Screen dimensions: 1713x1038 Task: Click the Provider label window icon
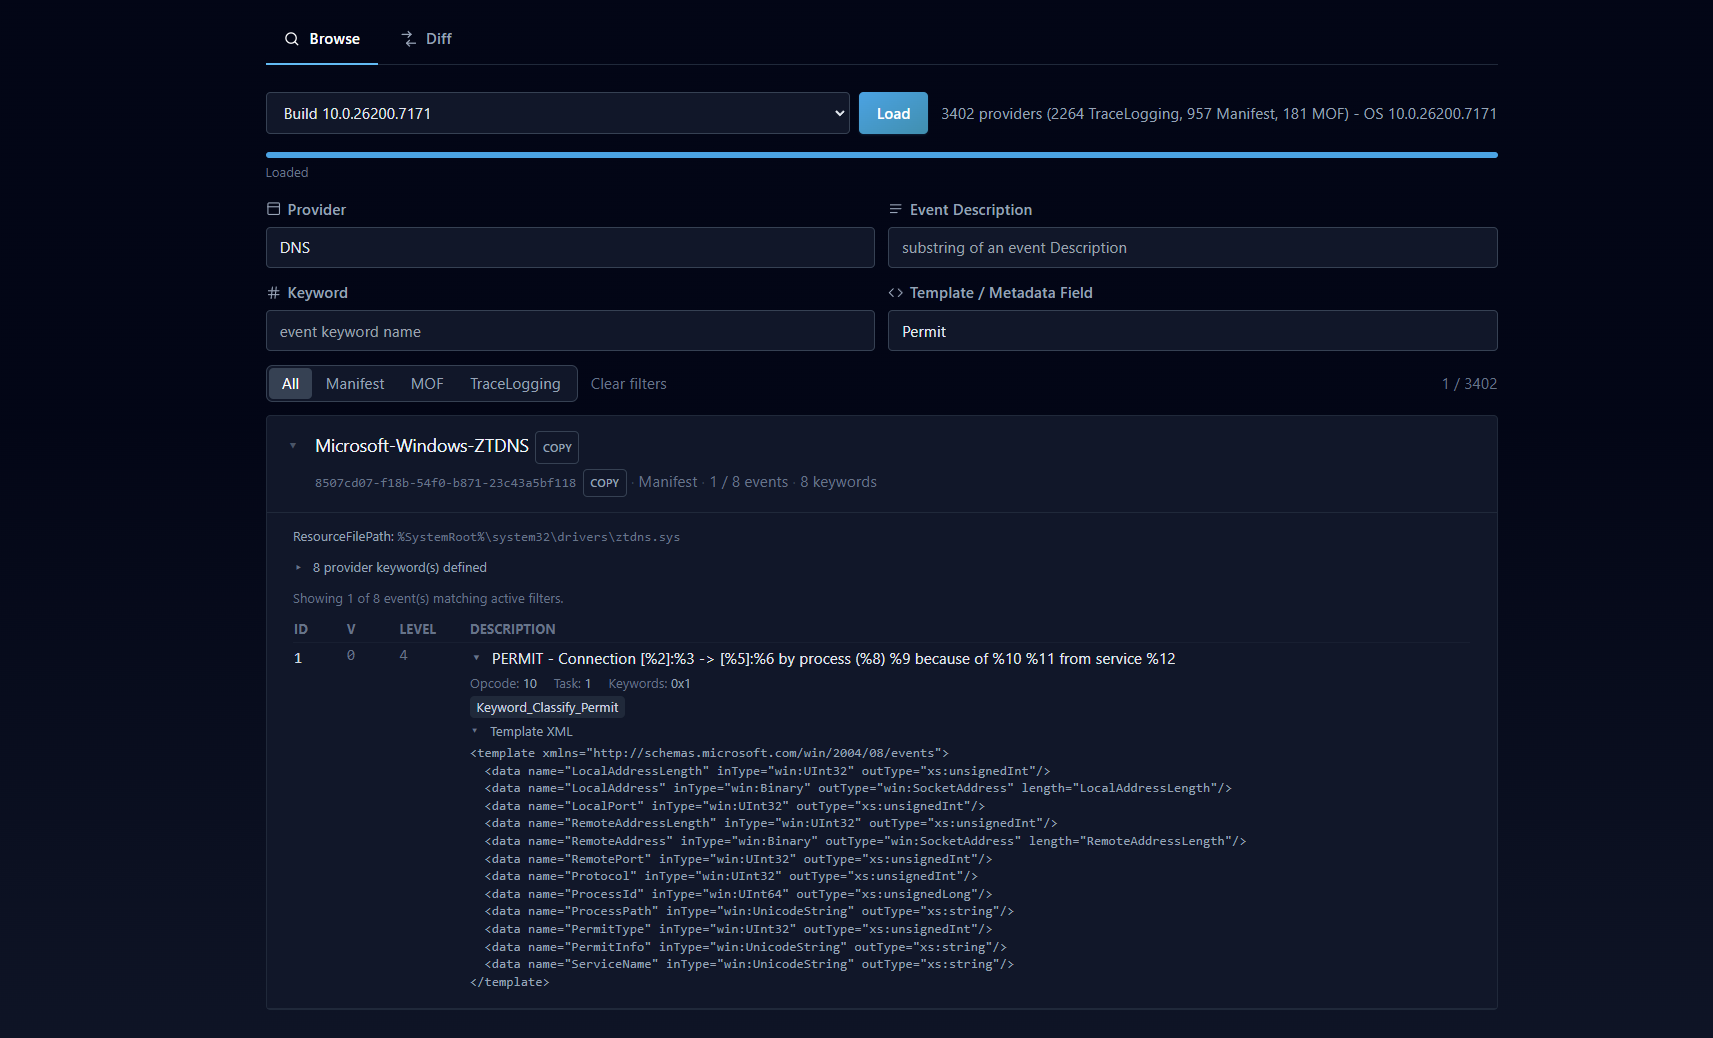click(x=273, y=209)
